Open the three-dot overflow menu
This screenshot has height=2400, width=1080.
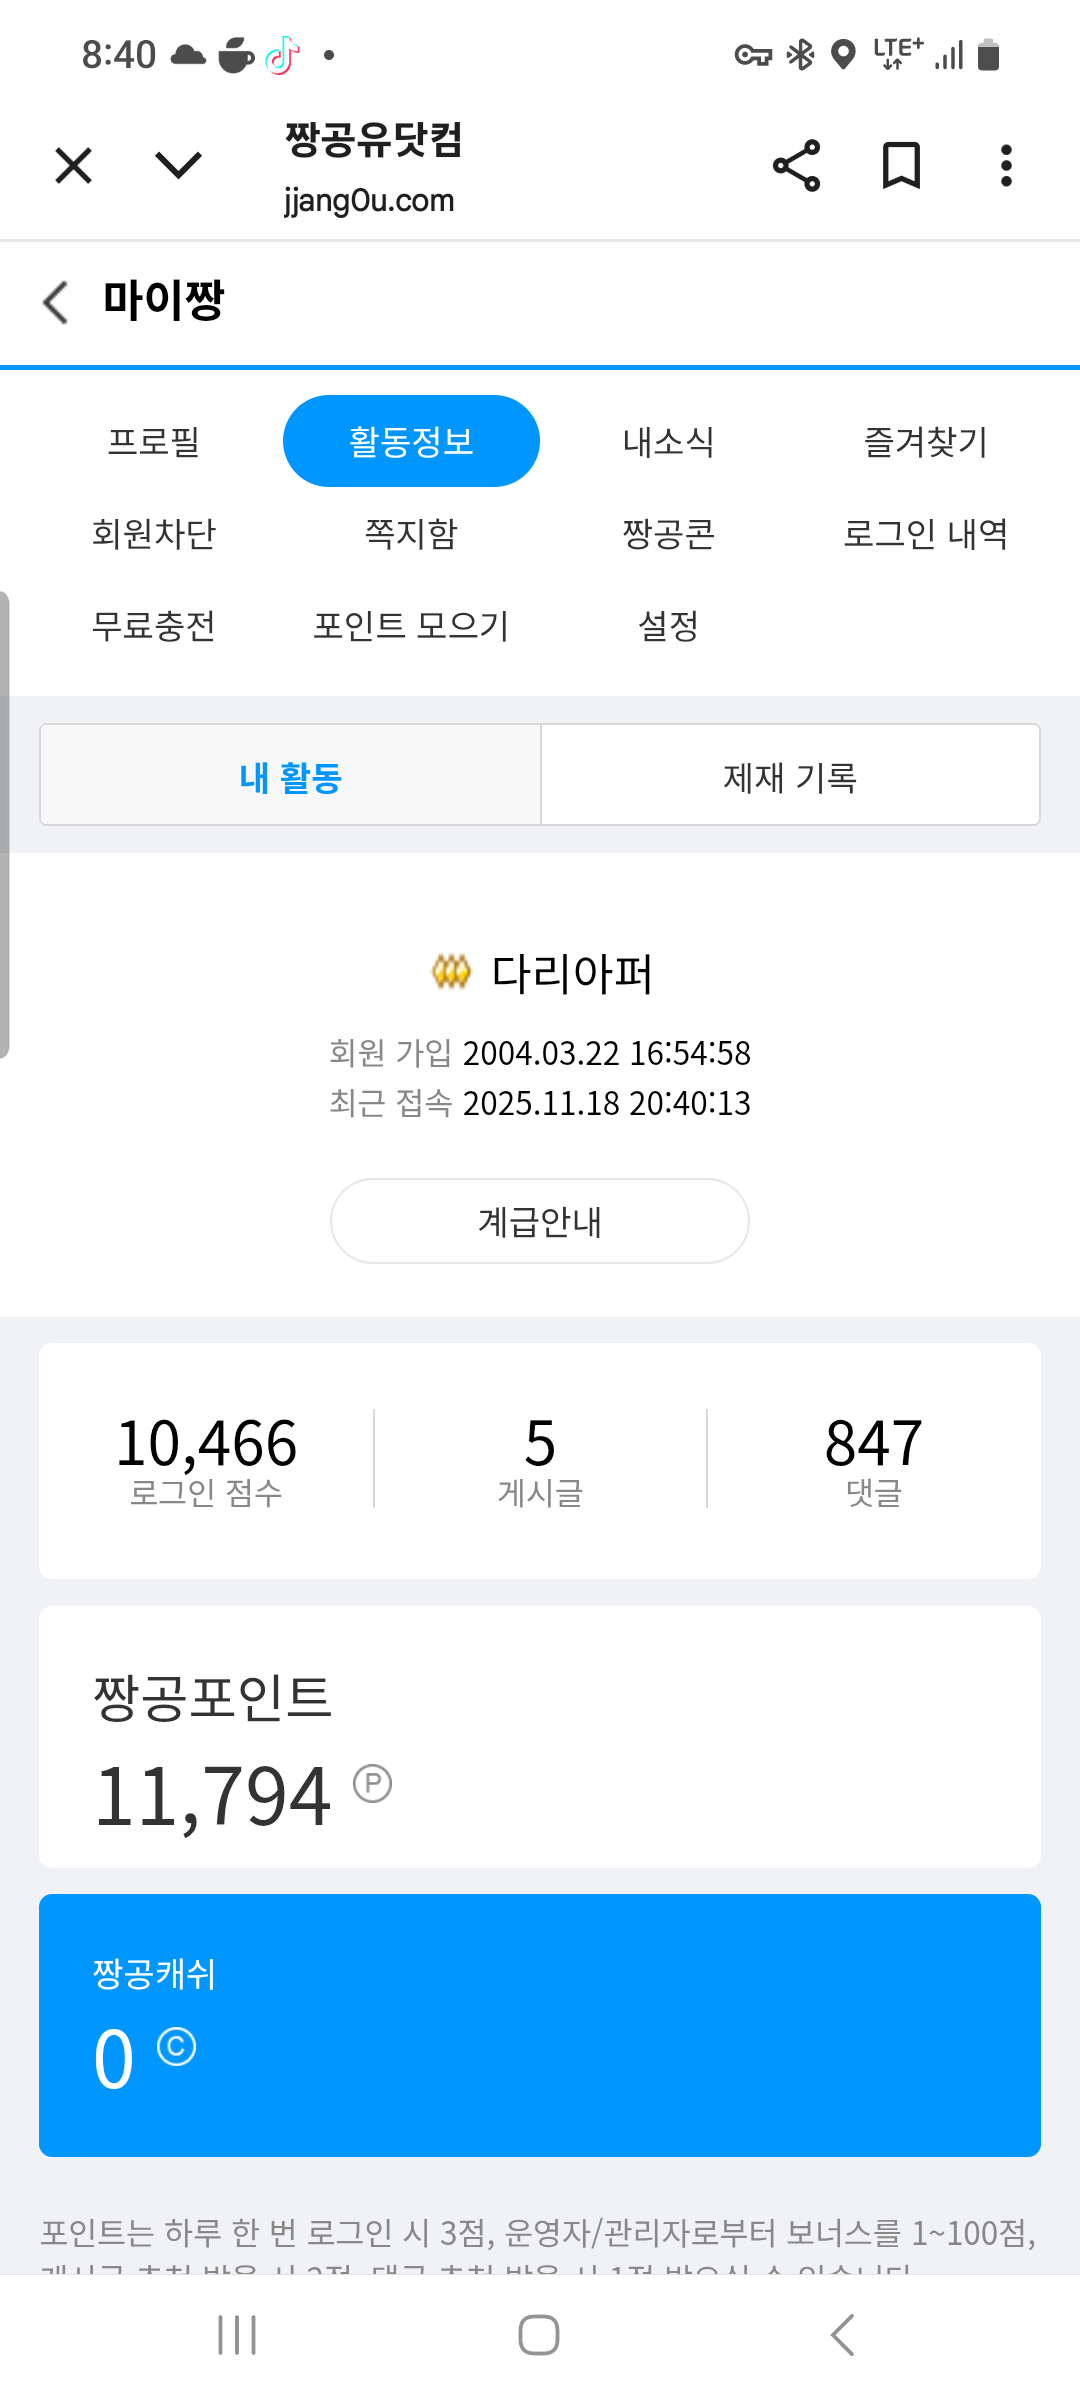pos(1006,166)
